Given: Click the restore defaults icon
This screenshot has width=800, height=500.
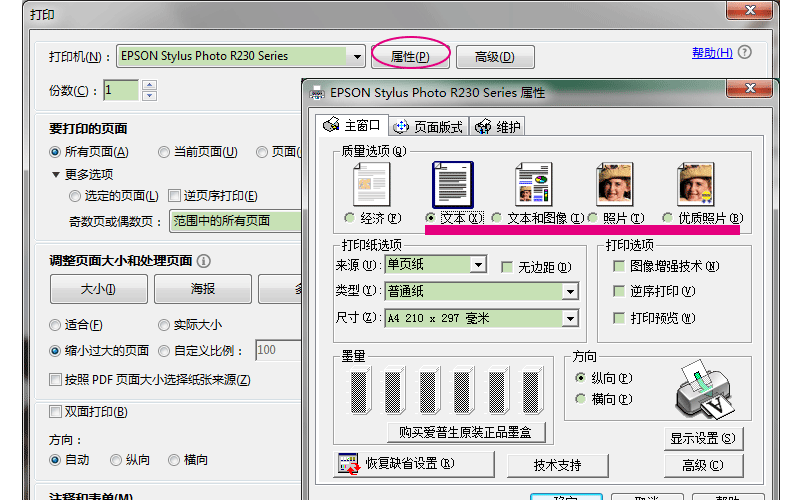Looking at the screenshot, I should (x=349, y=464).
